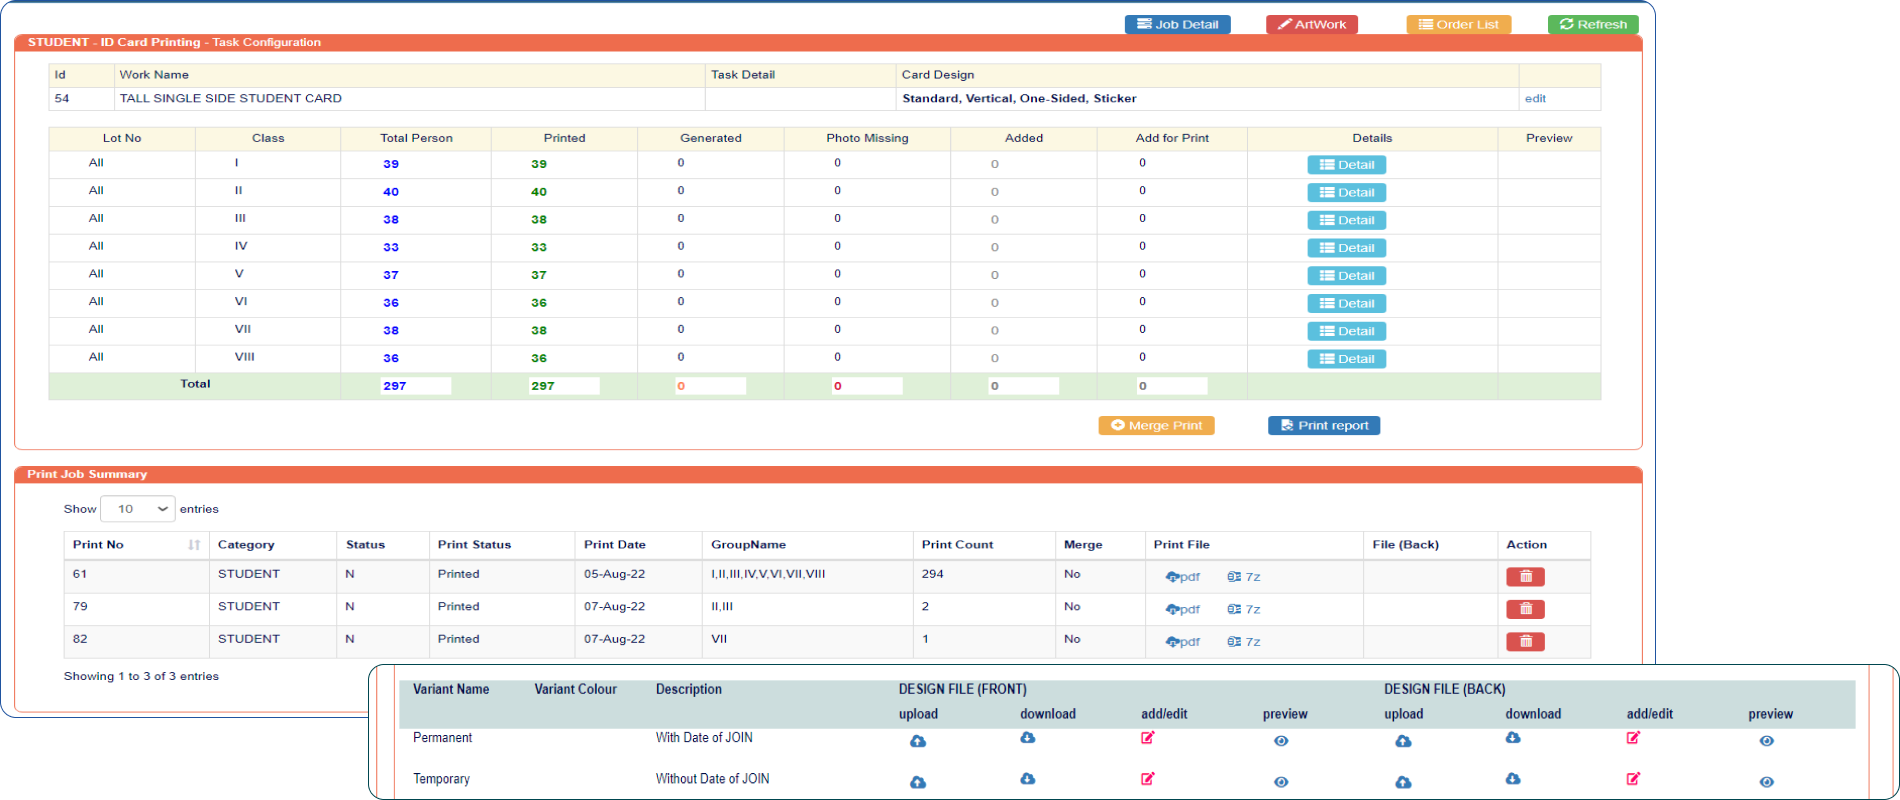The image size is (1900, 800).
Task: Upload front design file for Permanent variant
Action: pos(917,741)
